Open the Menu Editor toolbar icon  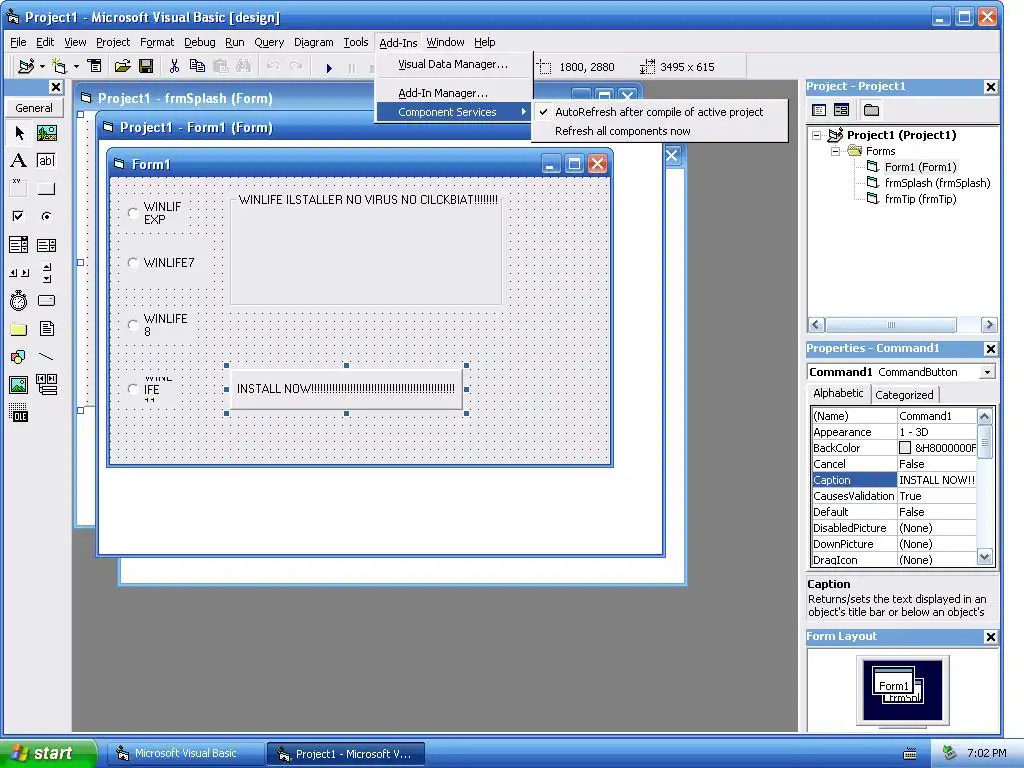95,66
